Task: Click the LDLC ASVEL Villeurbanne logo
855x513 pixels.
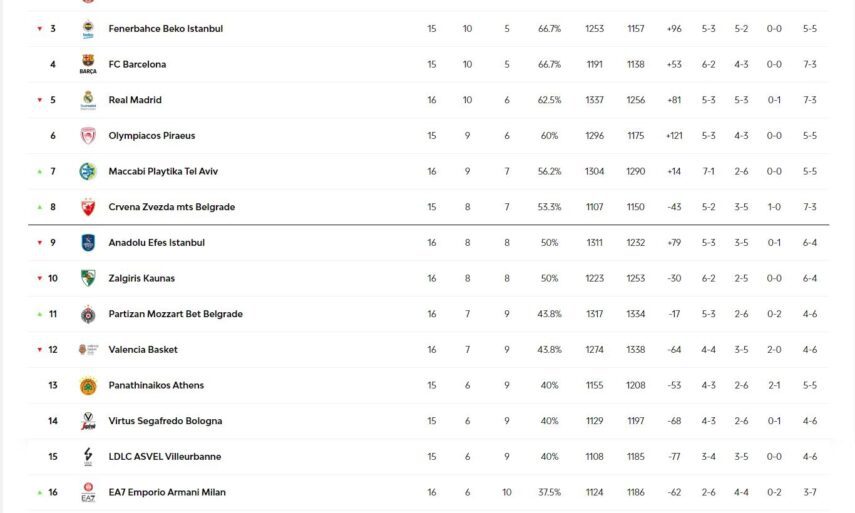Action: click(88, 457)
